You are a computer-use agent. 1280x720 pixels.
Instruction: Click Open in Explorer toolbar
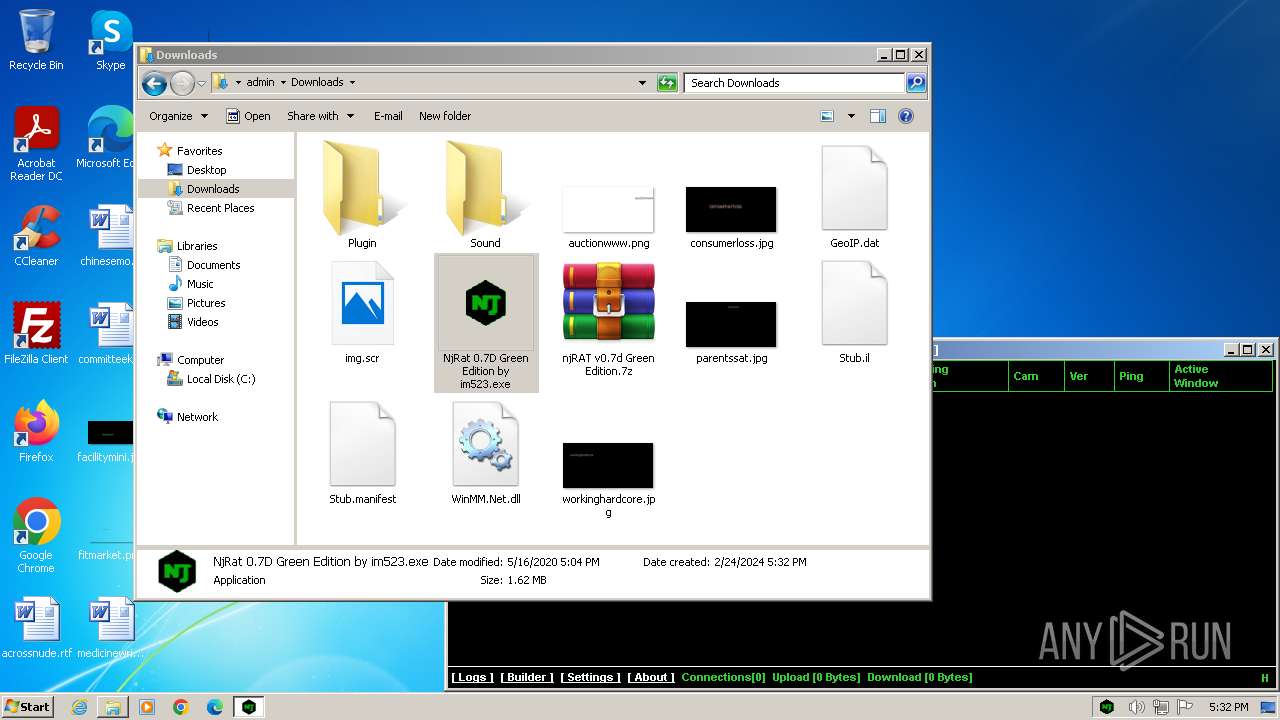(248, 116)
